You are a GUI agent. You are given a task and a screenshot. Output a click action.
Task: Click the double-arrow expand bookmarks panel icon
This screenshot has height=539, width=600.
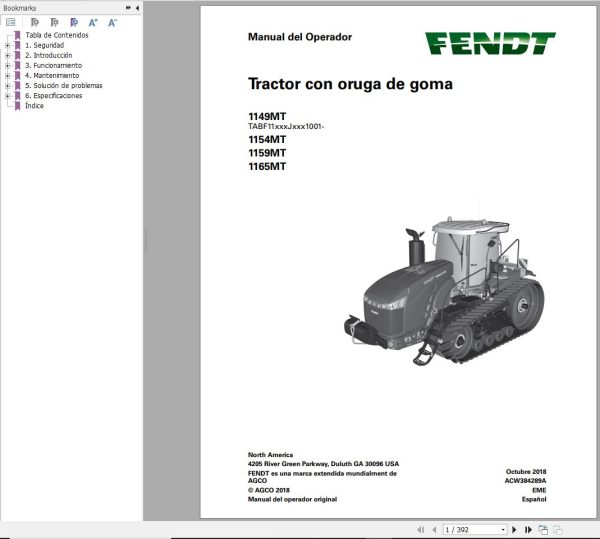[128, 8]
